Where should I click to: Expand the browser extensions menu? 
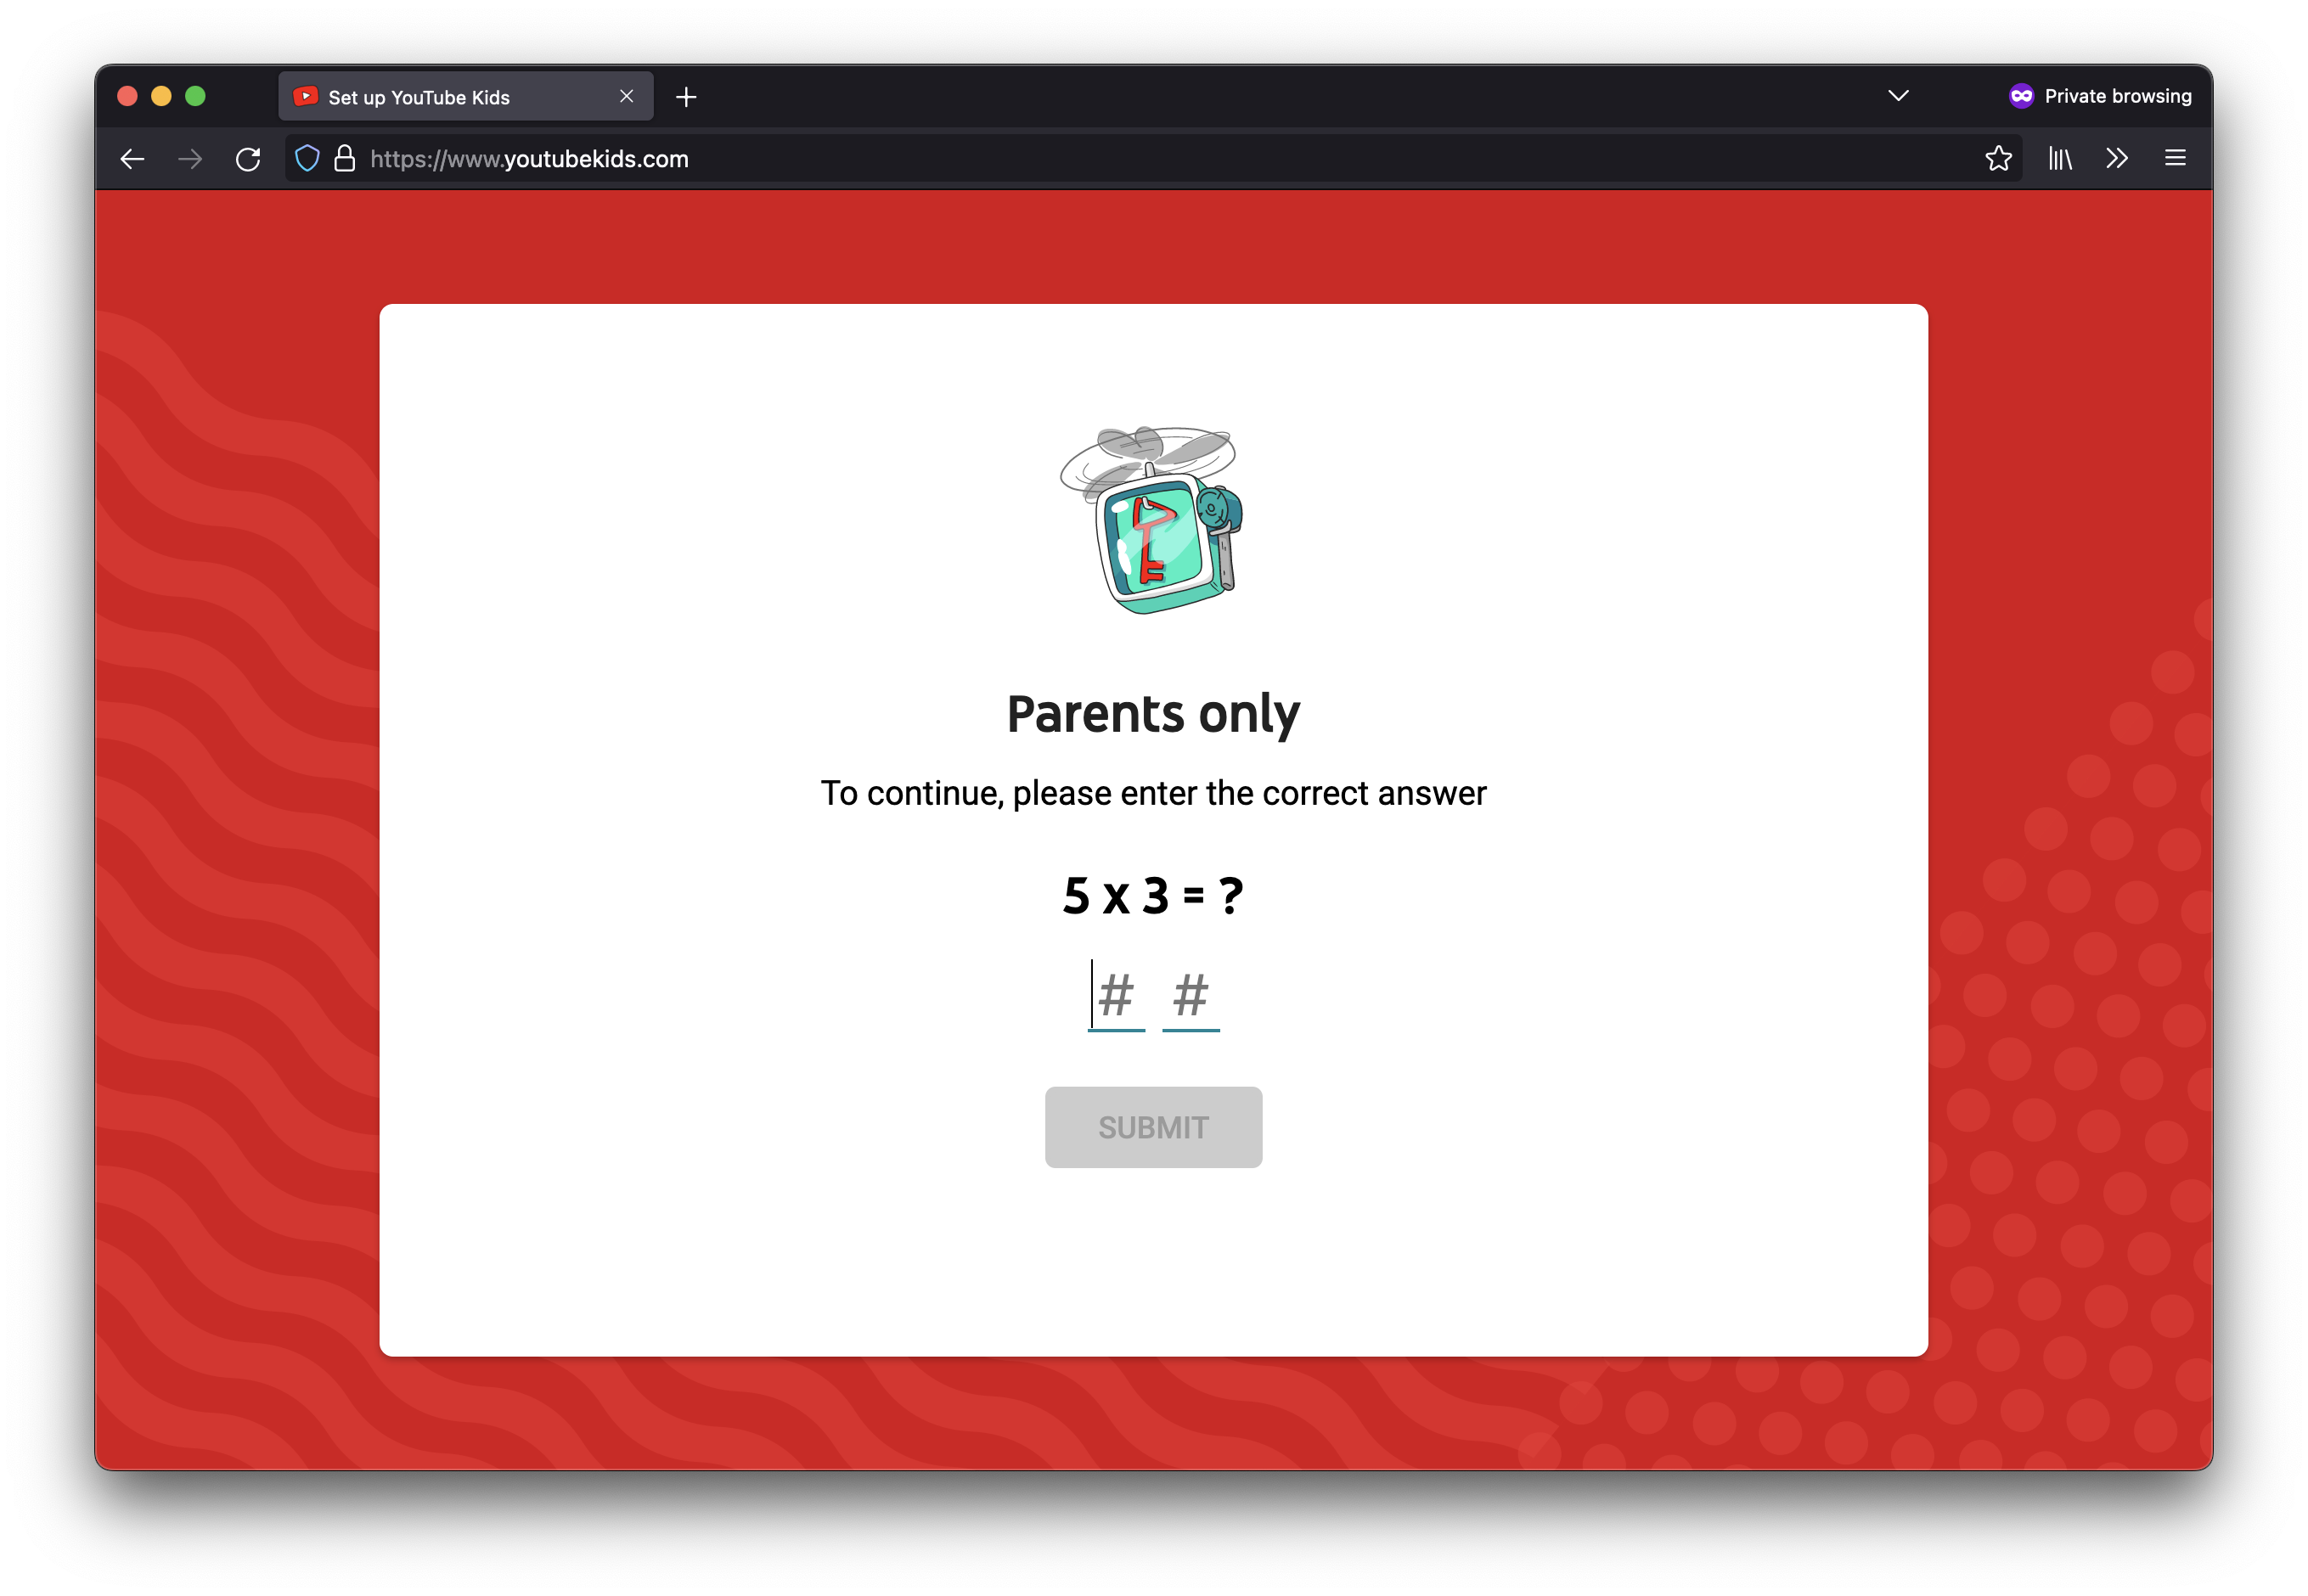pyautogui.click(x=2117, y=158)
